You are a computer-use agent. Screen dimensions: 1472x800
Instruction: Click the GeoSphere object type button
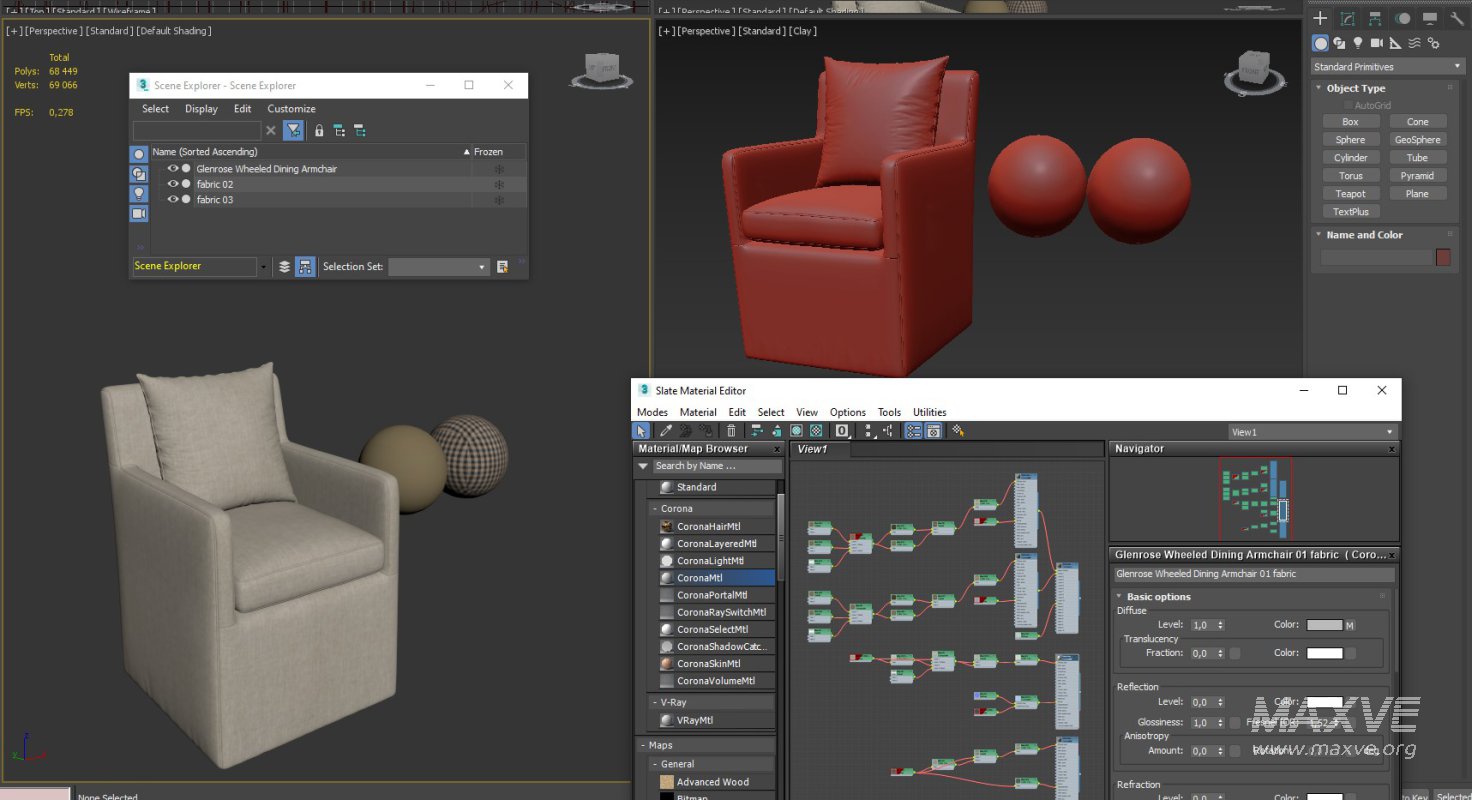tap(1417, 140)
